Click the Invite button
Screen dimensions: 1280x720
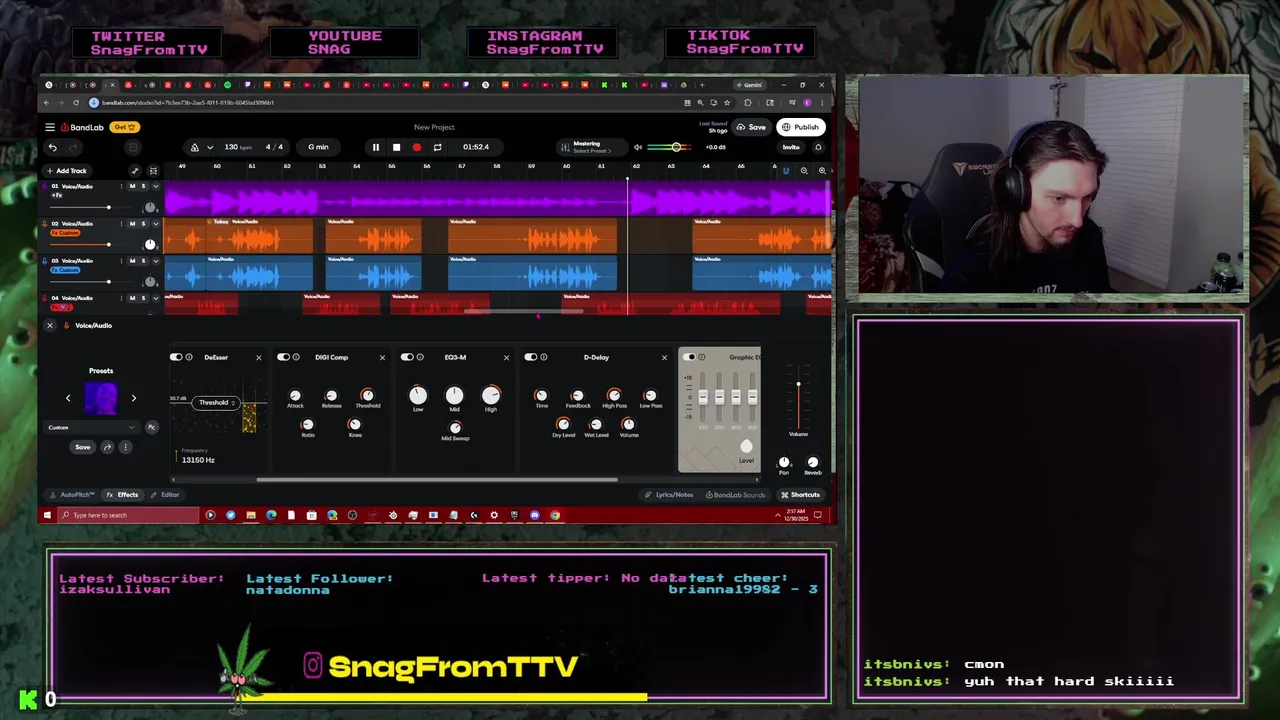791,147
